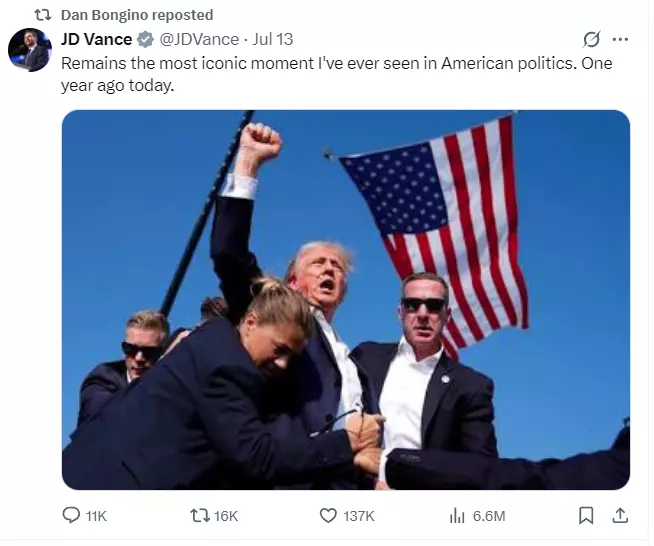Screen dimensions: 654x546
Task: Click the small repost icon above the author
Action: pos(43,15)
